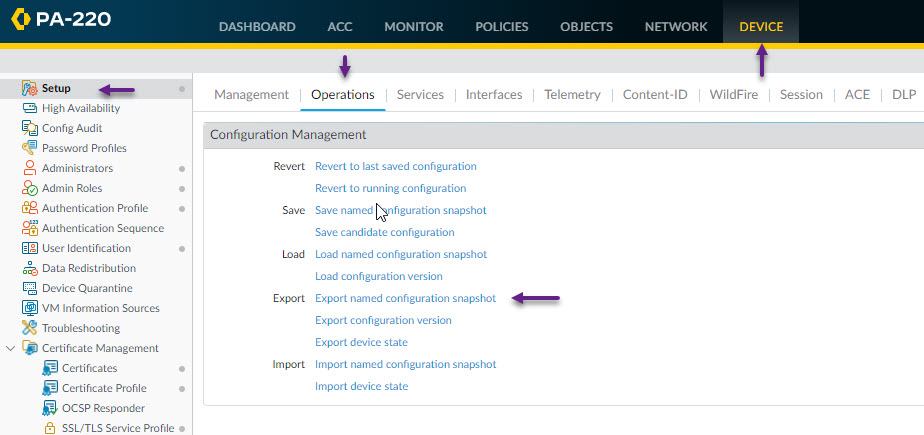Viewport: 924px width, 435px height.
Task: Collapse the Certificate Management tree node
Action: coord(10,348)
